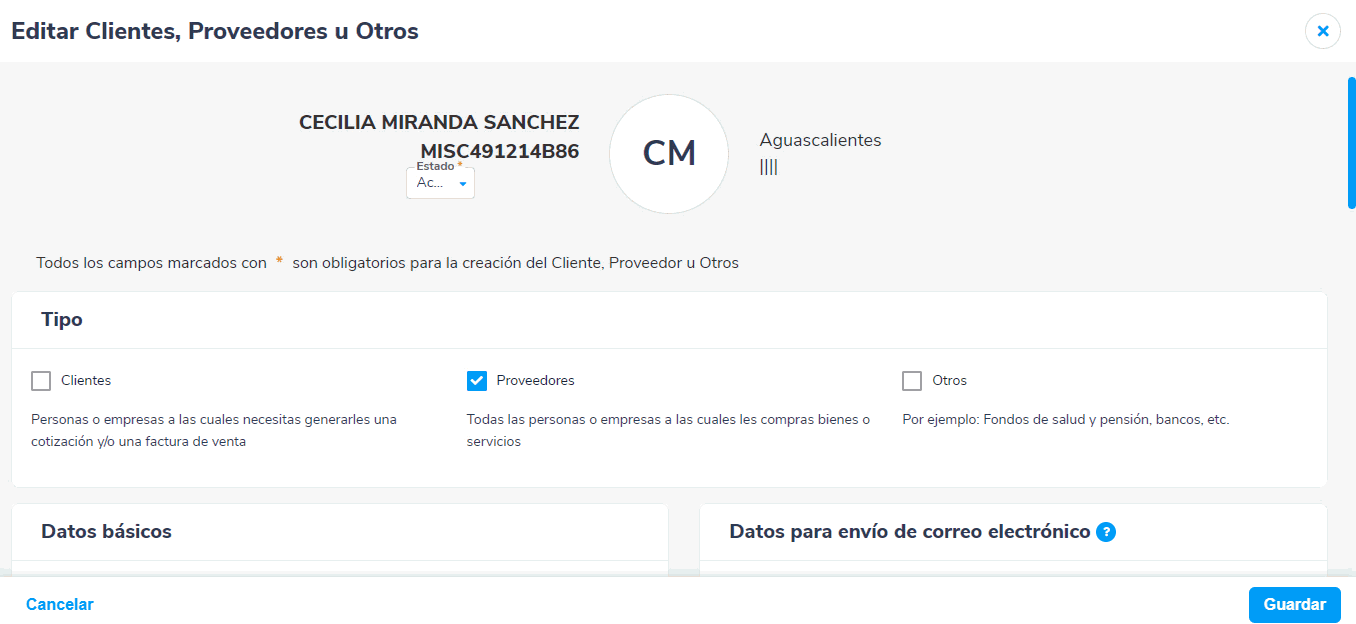Image resolution: width=1356 pixels, height=624 pixels.
Task: Click the Clientes checkbox label text
Action: click(86, 381)
